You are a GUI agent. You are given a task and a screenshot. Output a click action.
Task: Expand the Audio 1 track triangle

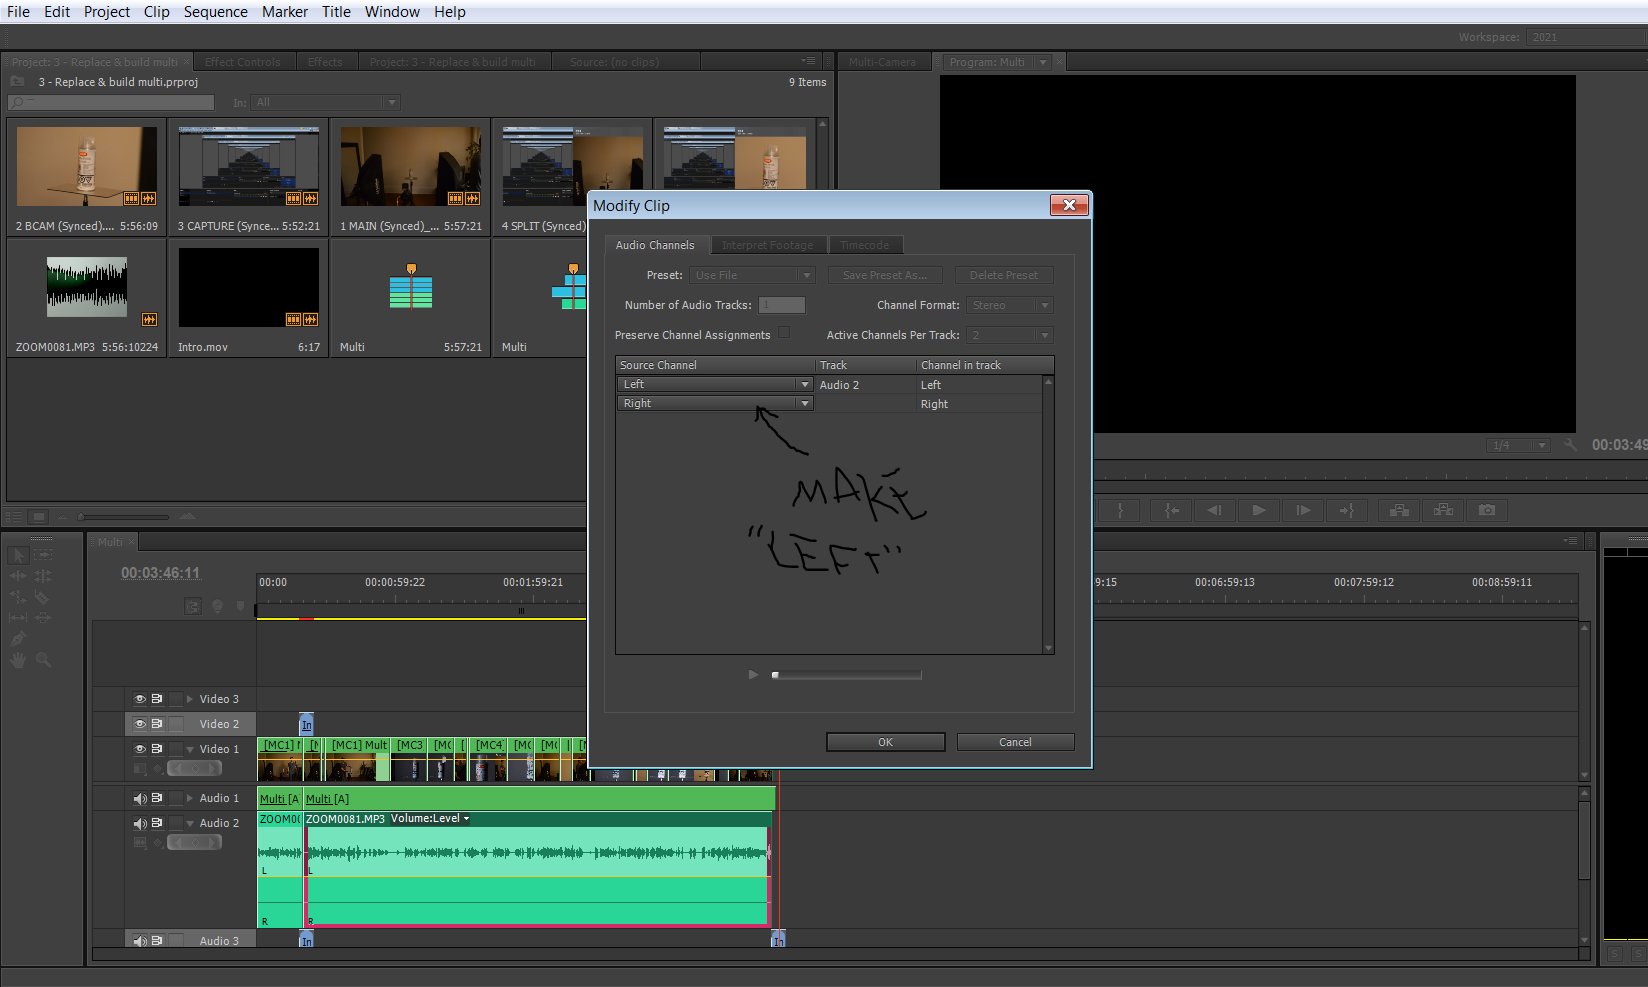(190, 798)
